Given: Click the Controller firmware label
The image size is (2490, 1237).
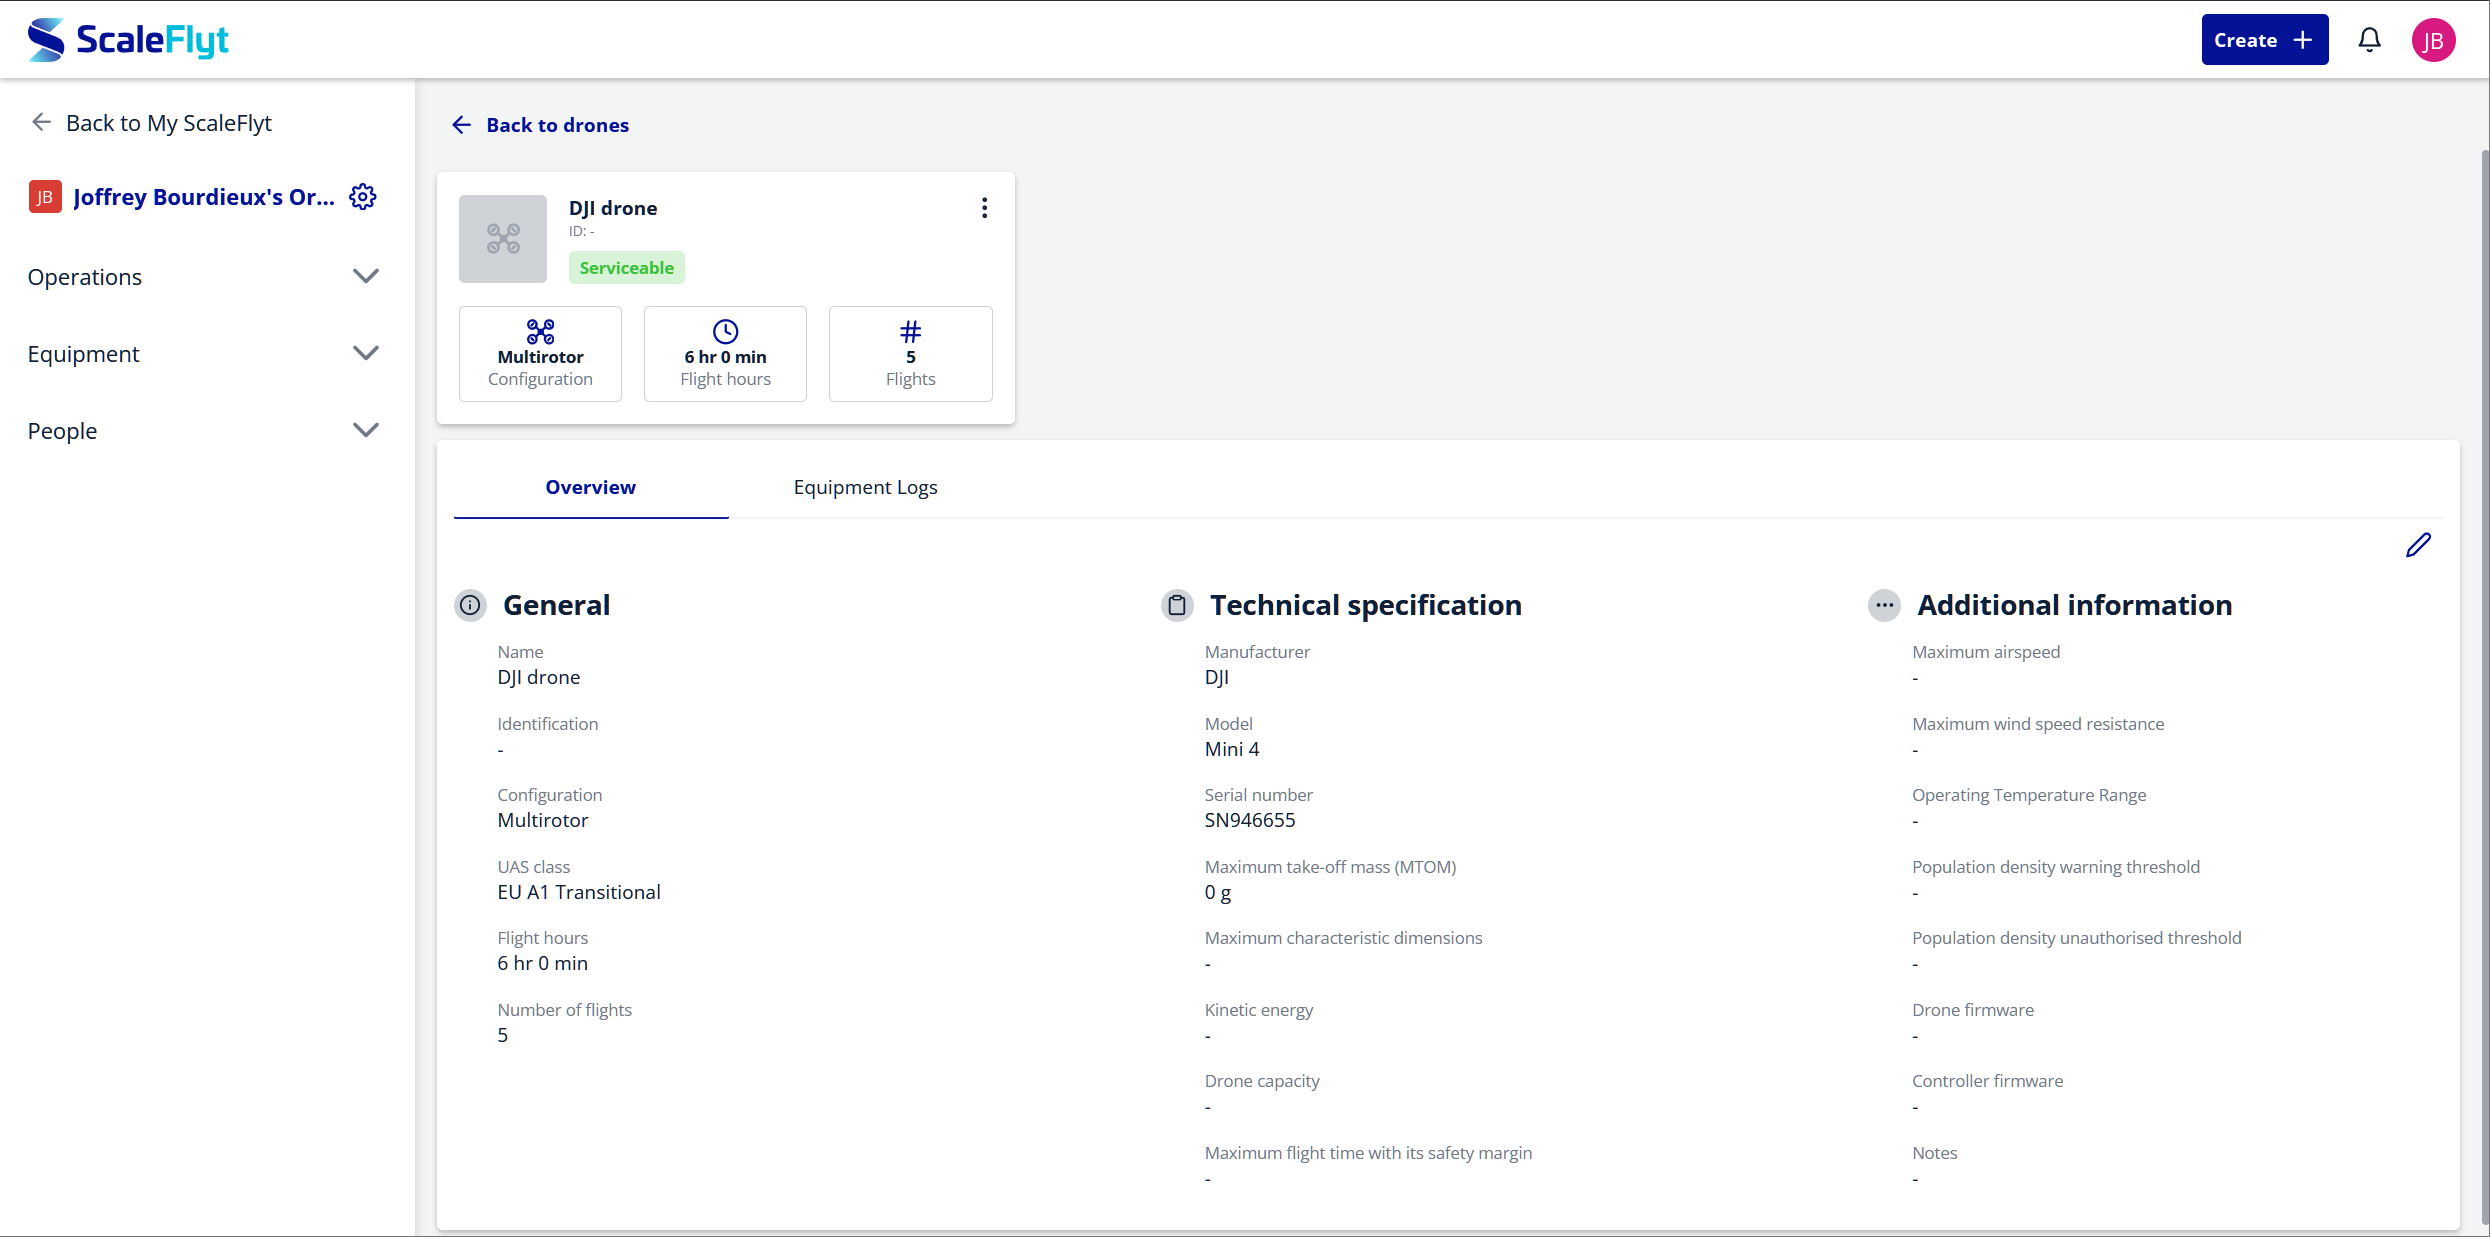Looking at the screenshot, I should point(1988,1081).
